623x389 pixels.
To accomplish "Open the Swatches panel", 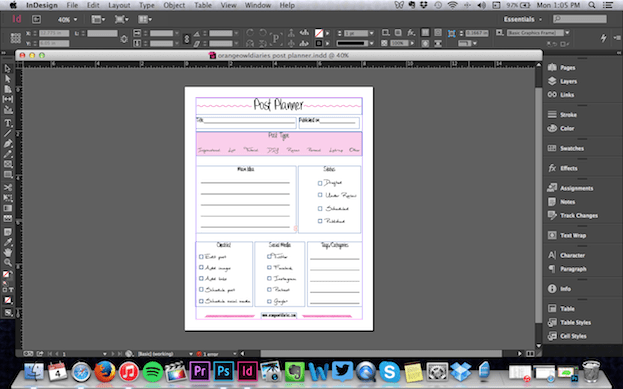I will 566,148.
